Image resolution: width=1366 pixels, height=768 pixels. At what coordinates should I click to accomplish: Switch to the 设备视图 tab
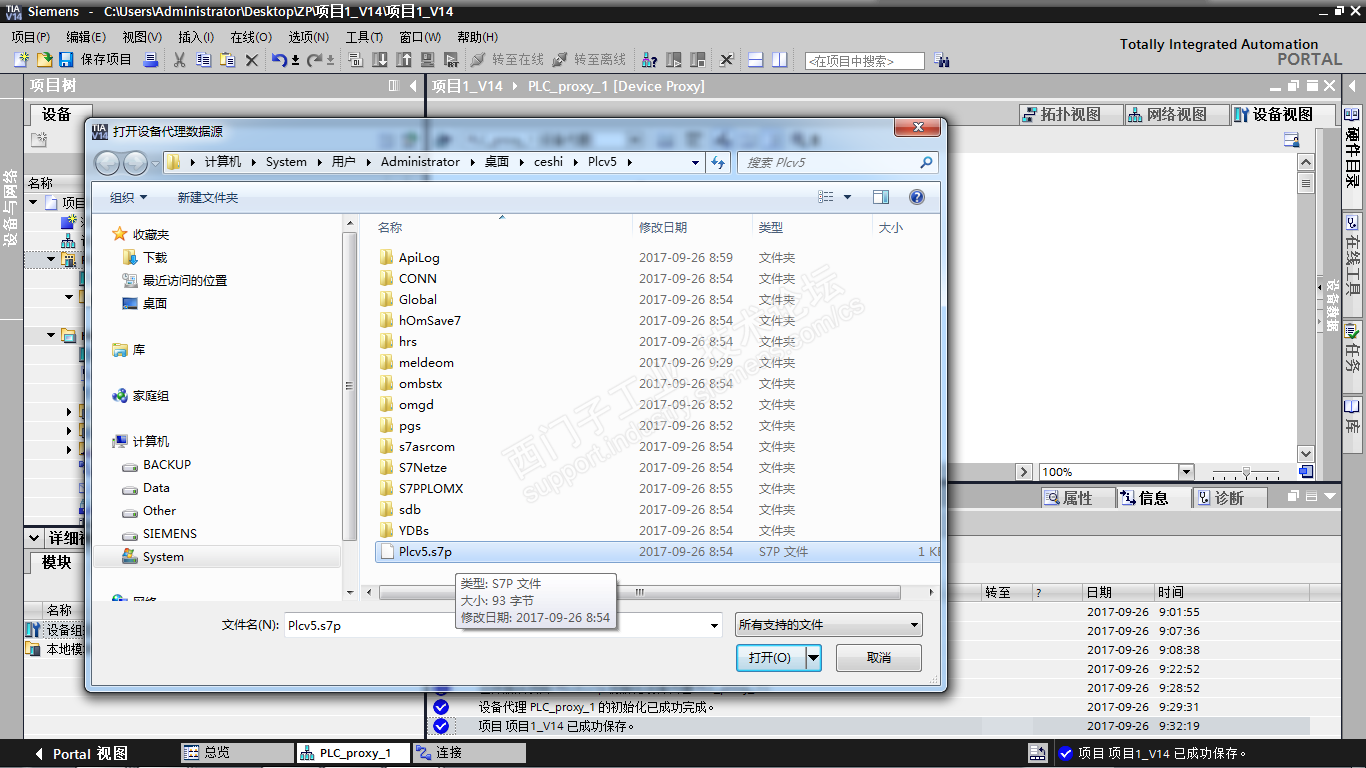pyautogui.click(x=1283, y=114)
